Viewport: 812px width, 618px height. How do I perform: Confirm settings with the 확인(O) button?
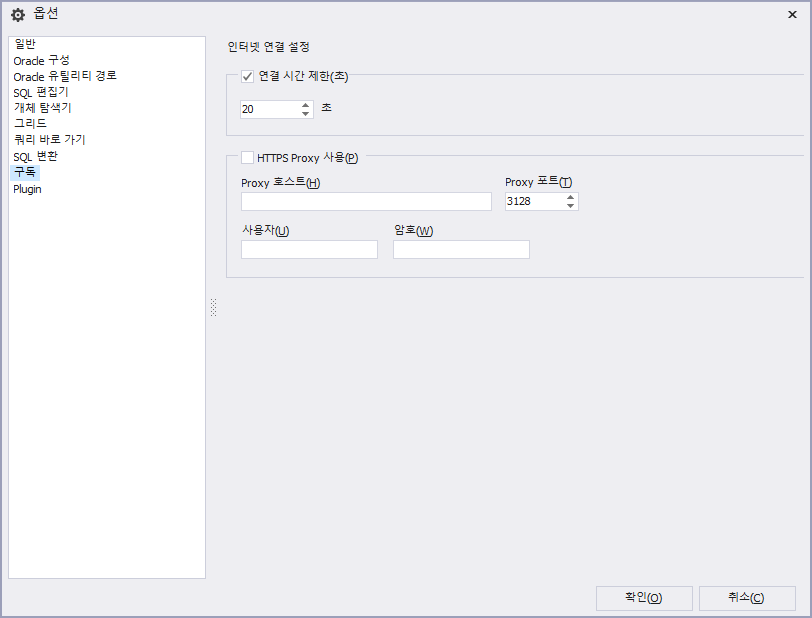644,598
